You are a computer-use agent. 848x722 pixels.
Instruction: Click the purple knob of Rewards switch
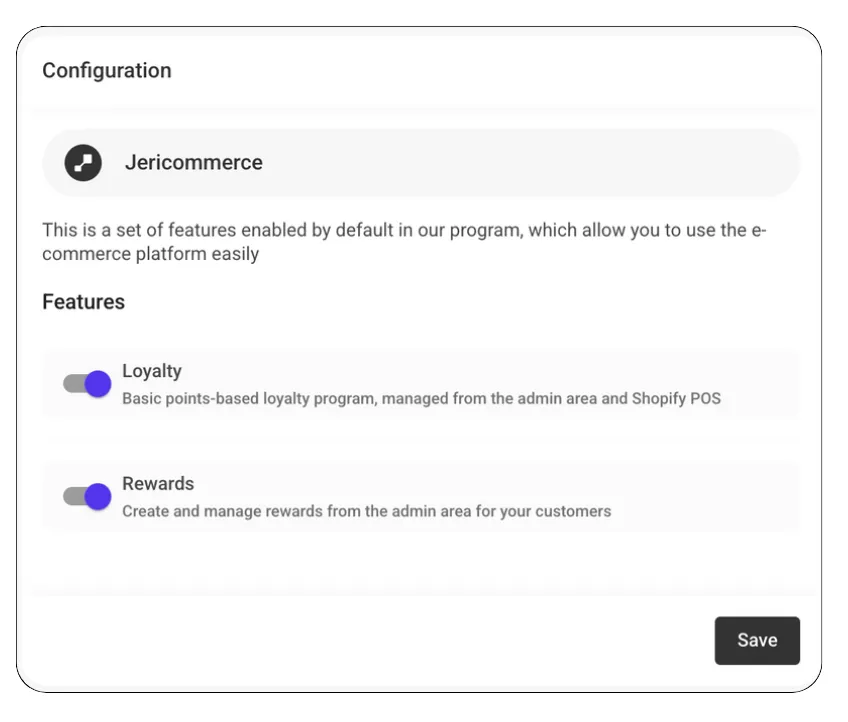click(98, 496)
